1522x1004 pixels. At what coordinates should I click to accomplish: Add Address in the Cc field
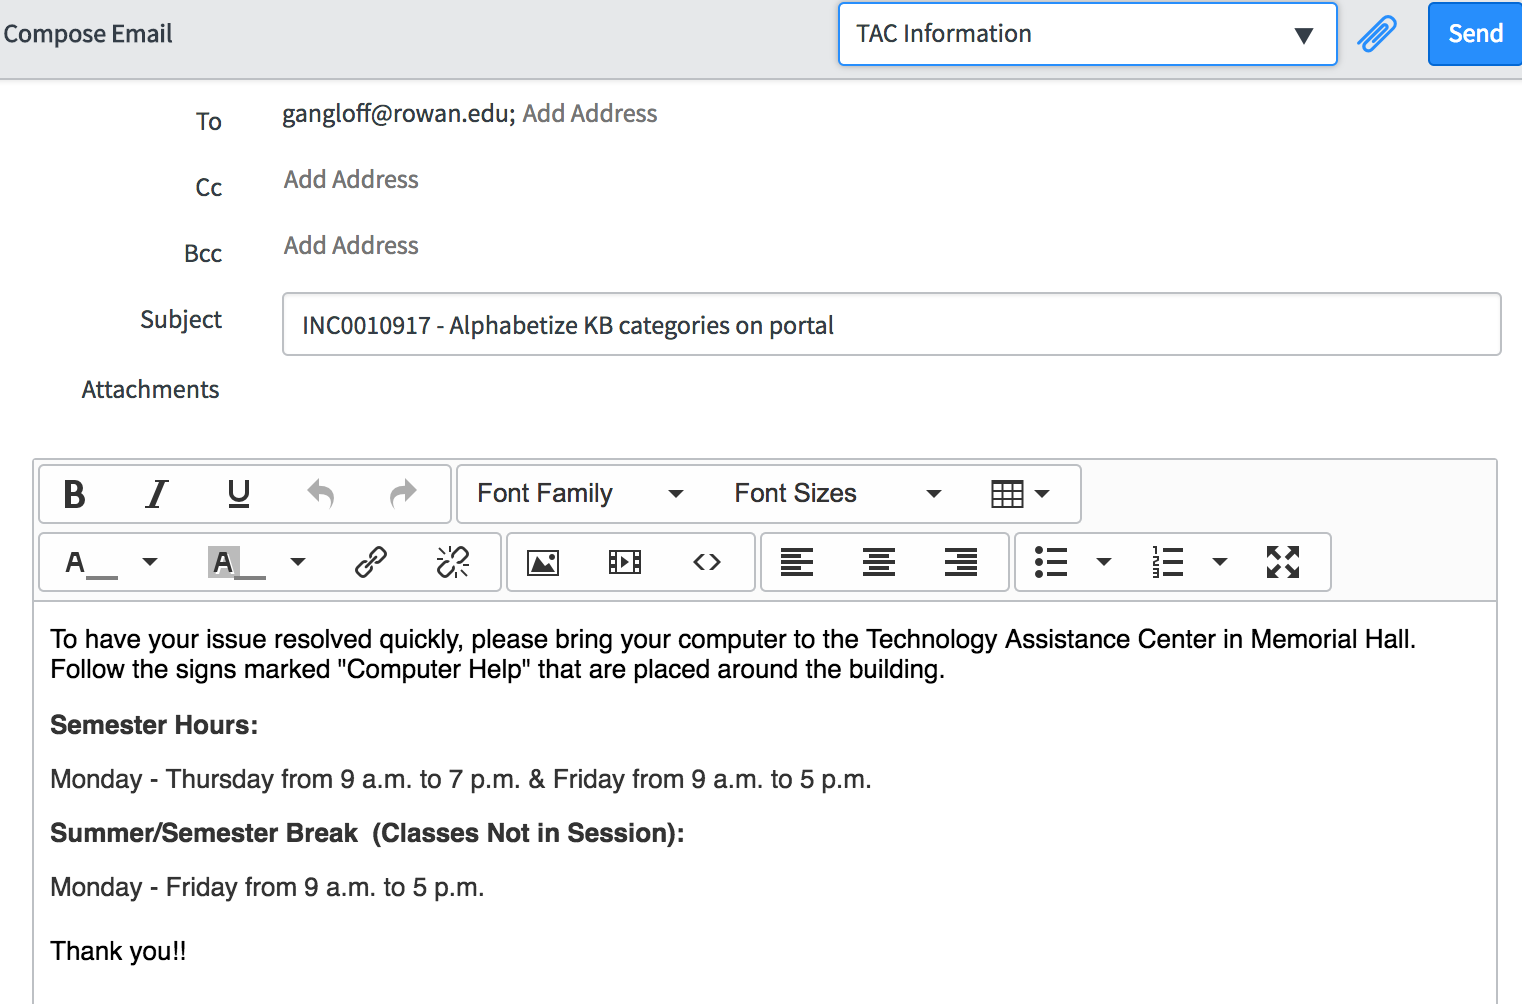click(351, 180)
